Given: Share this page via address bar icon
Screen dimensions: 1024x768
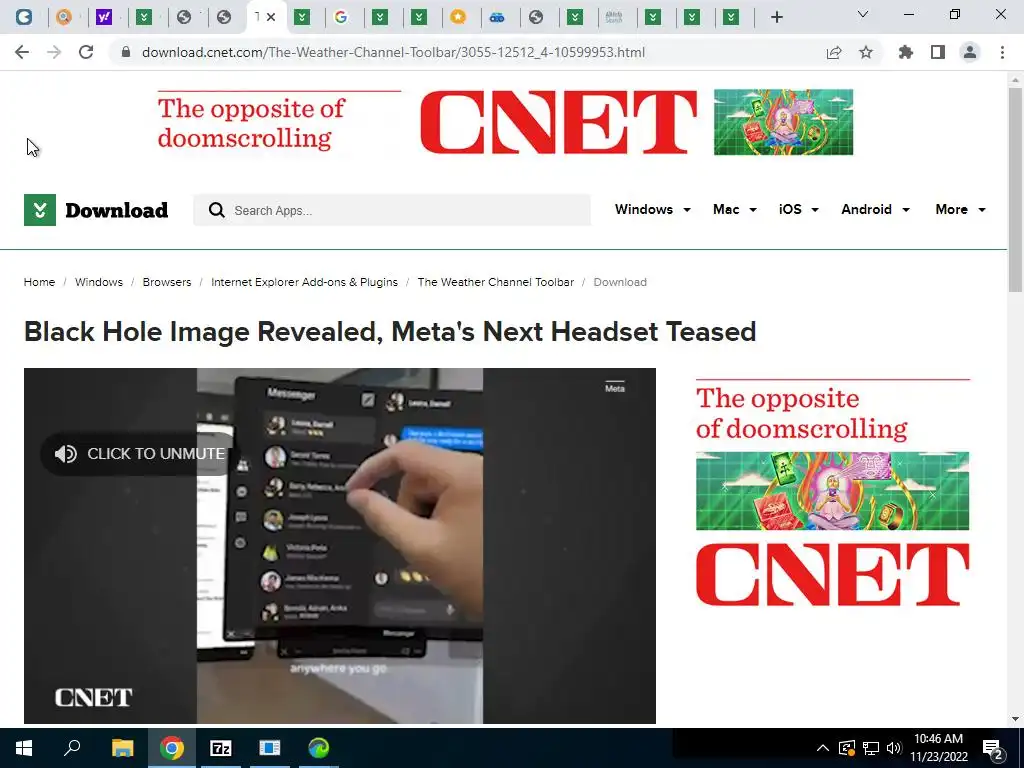Looking at the screenshot, I should coord(834,52).
